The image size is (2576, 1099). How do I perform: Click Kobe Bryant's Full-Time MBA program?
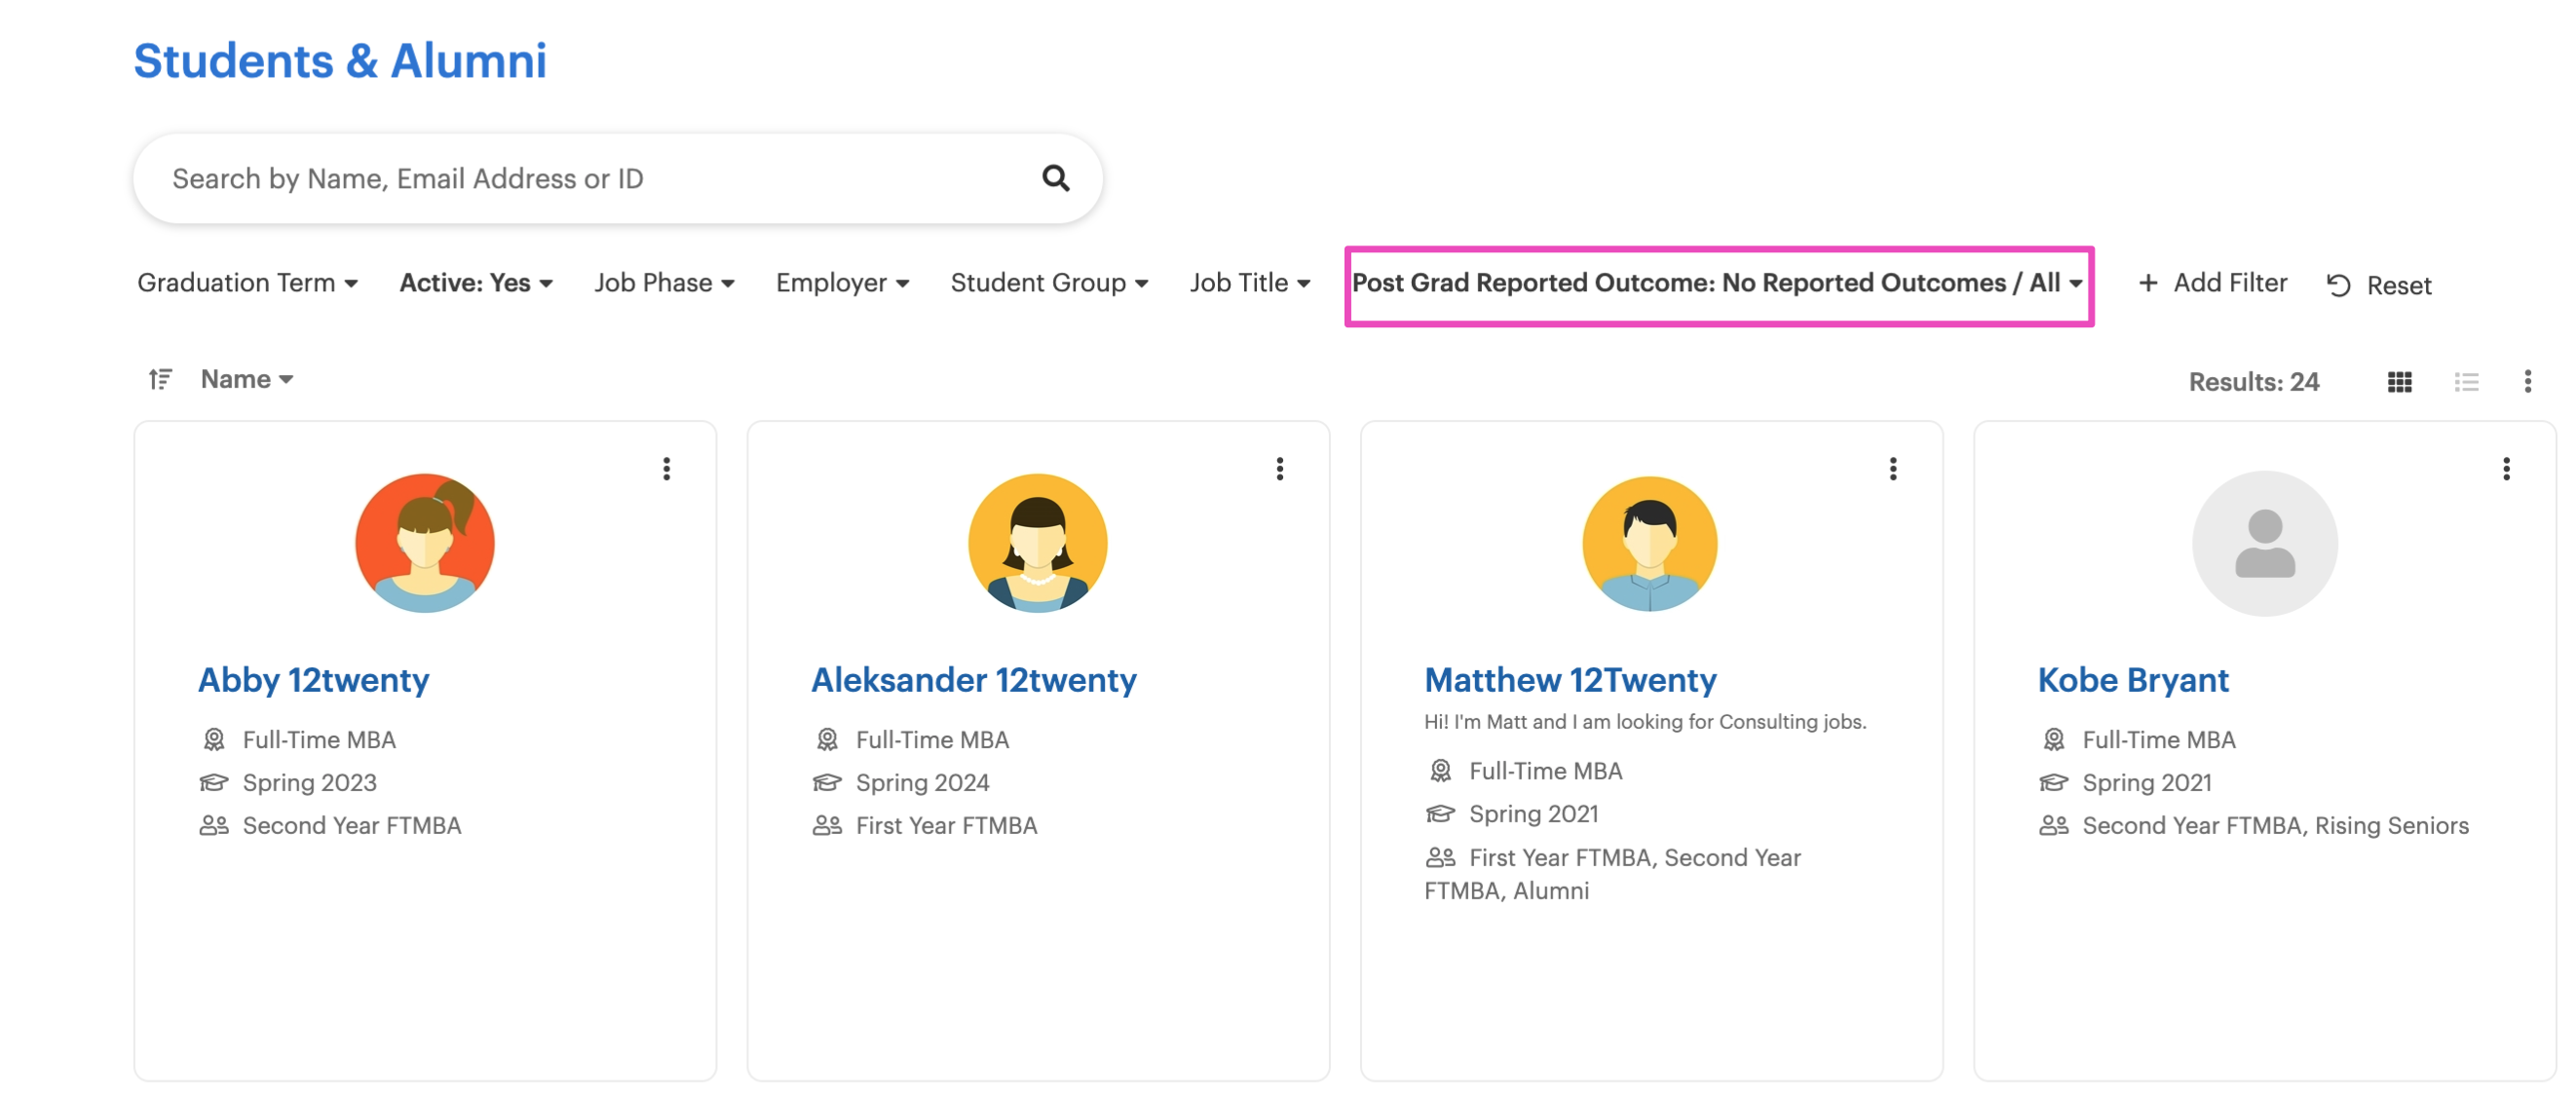(2158, 739)
